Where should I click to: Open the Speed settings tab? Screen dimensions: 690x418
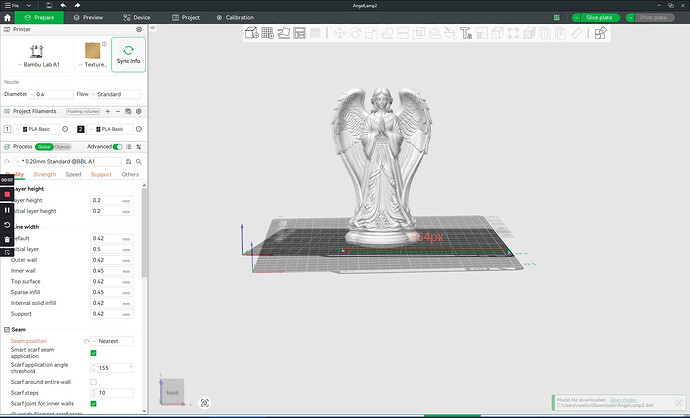[x=73, y=174]
